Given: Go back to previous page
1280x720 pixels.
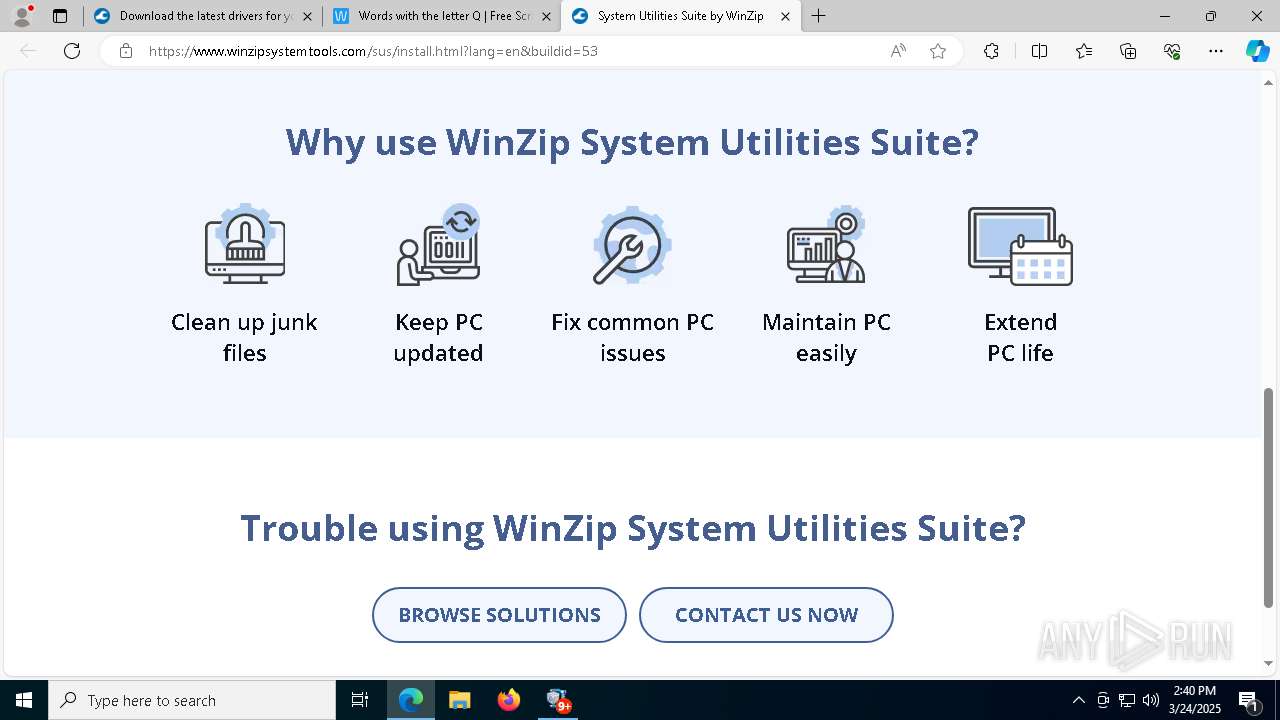Looking at the screenshot, I should coord(28,51).
